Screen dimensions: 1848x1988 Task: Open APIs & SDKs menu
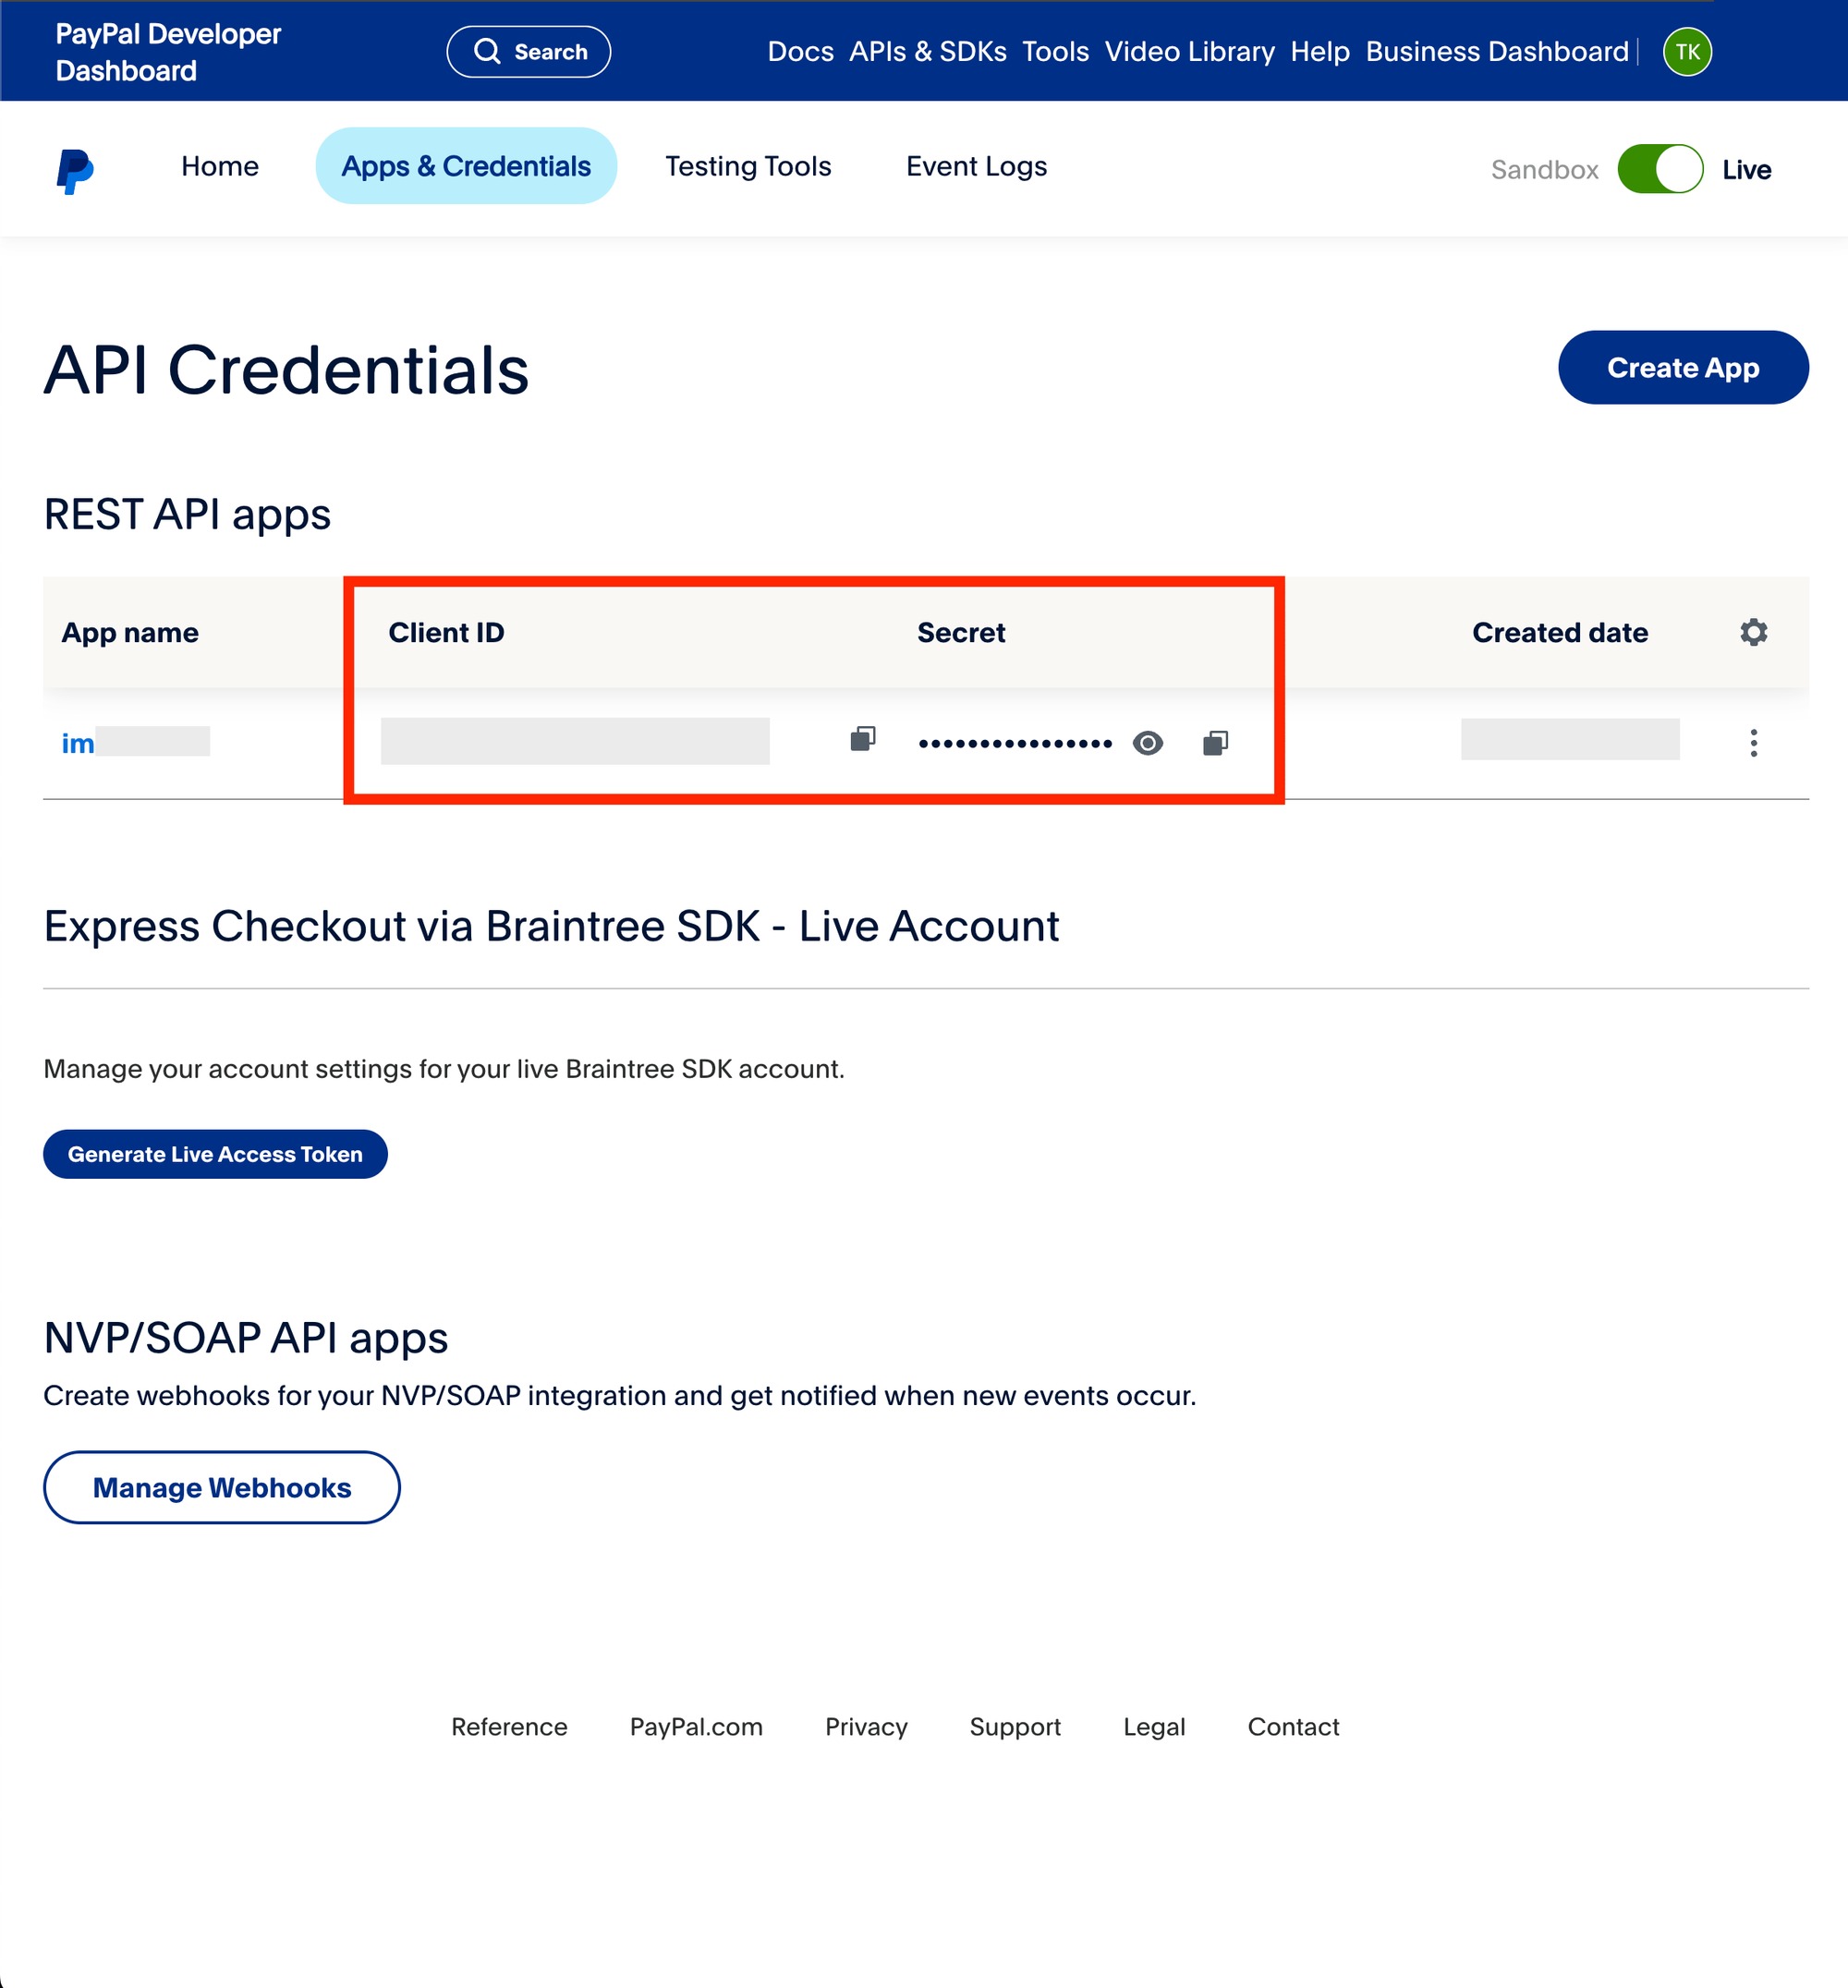tap(927, 52)
